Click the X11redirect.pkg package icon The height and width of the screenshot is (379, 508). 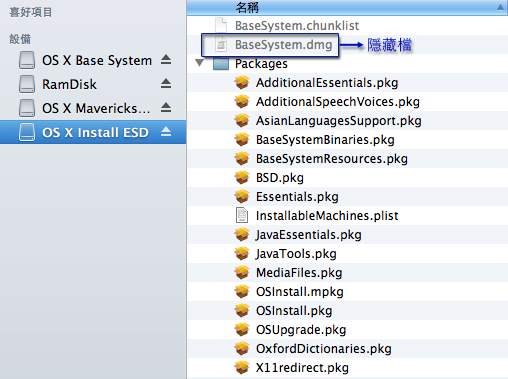[242, 367]
